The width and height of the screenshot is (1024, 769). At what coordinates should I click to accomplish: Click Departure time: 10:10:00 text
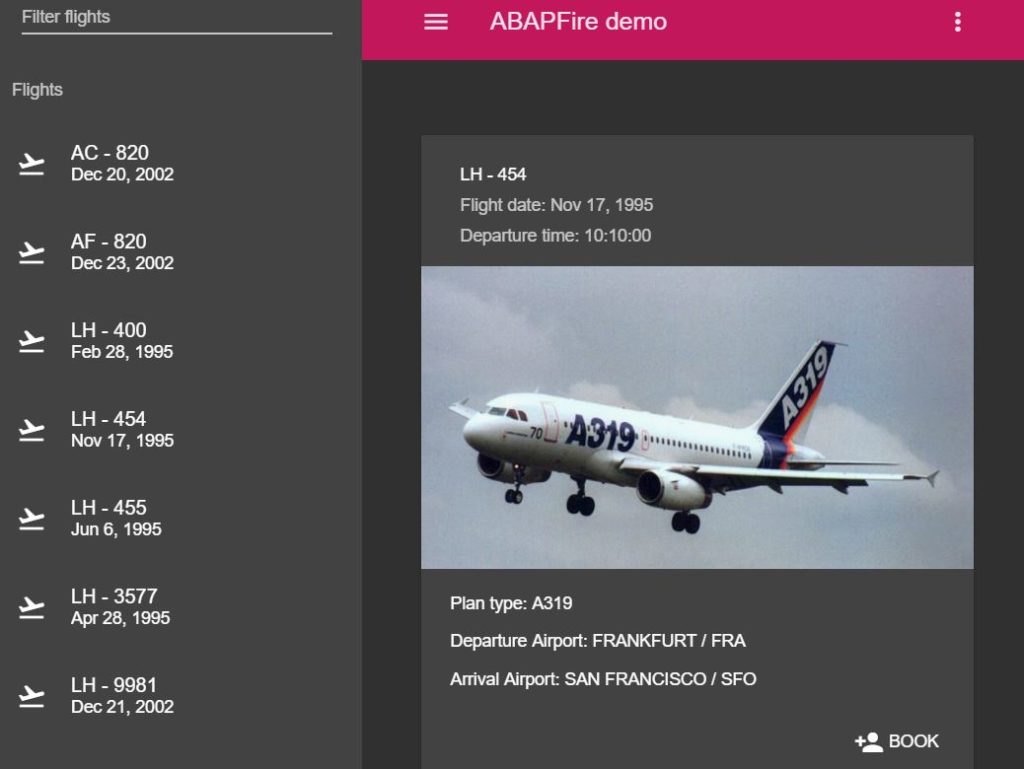coord(555,236)
